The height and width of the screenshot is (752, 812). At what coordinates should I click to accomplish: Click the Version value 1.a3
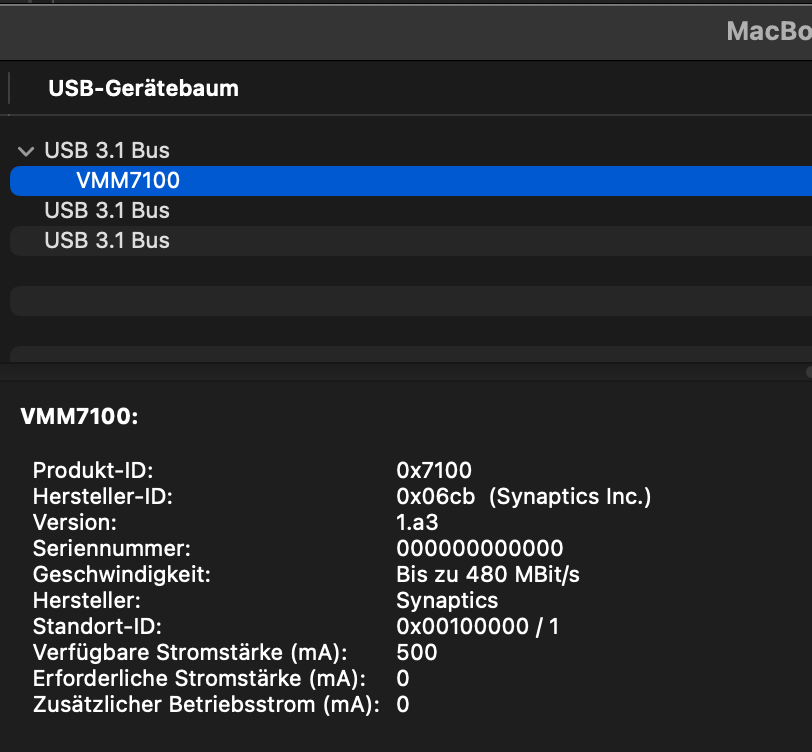tap(417, 522)
